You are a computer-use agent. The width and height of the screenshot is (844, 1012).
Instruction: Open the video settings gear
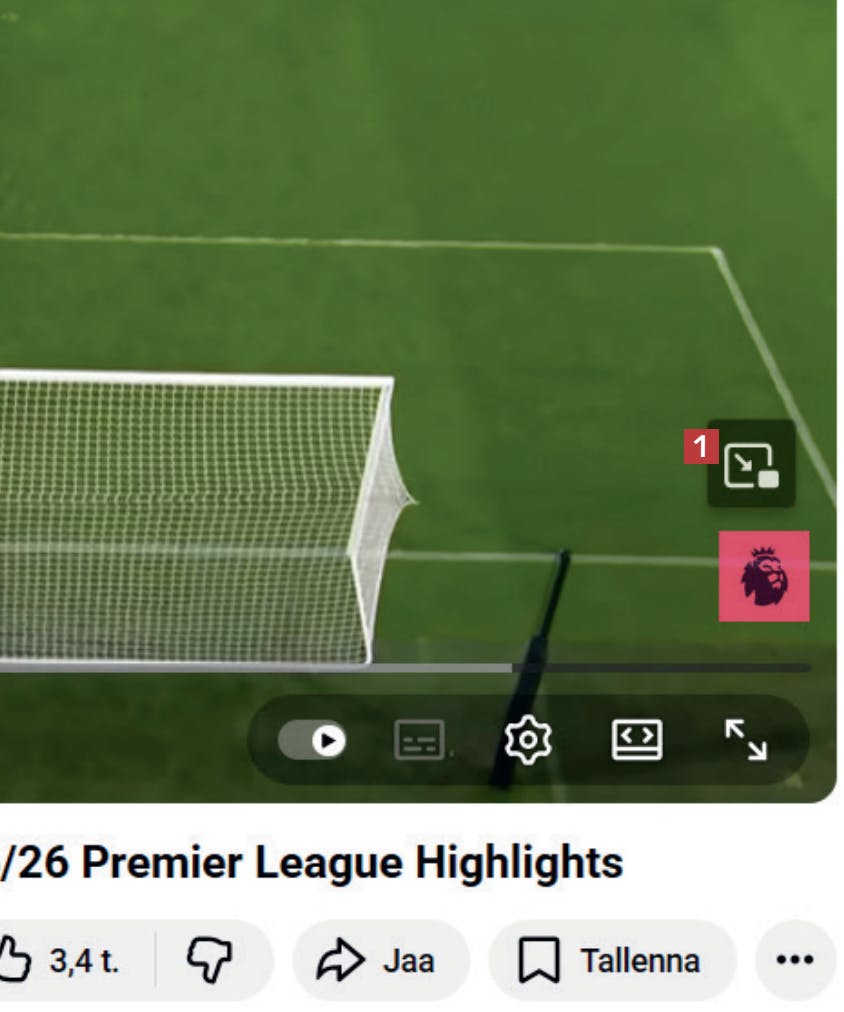coord(528,740)
